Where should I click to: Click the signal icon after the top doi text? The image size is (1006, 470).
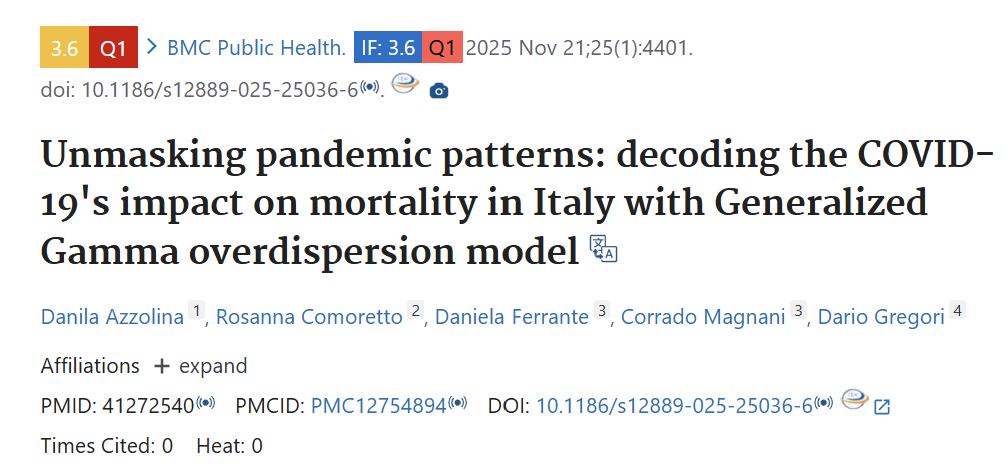click(370, 87)
